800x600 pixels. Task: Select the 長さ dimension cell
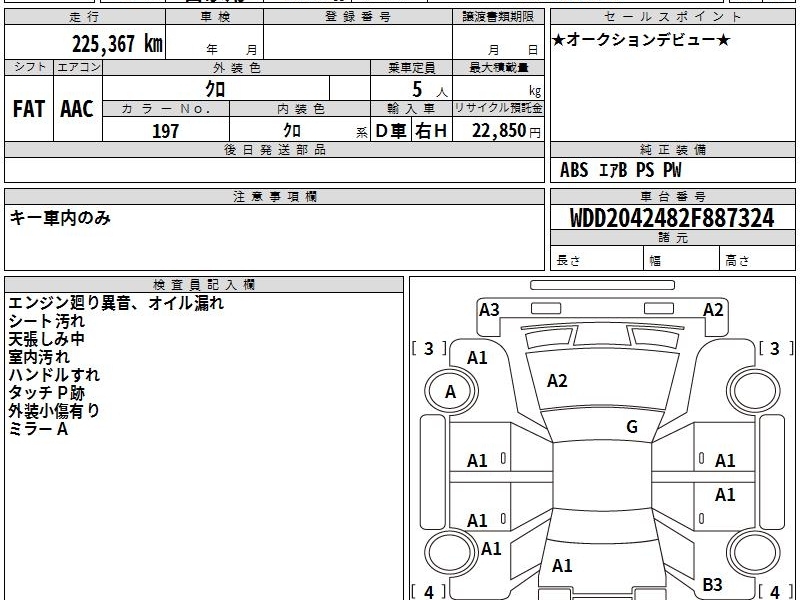597,259
